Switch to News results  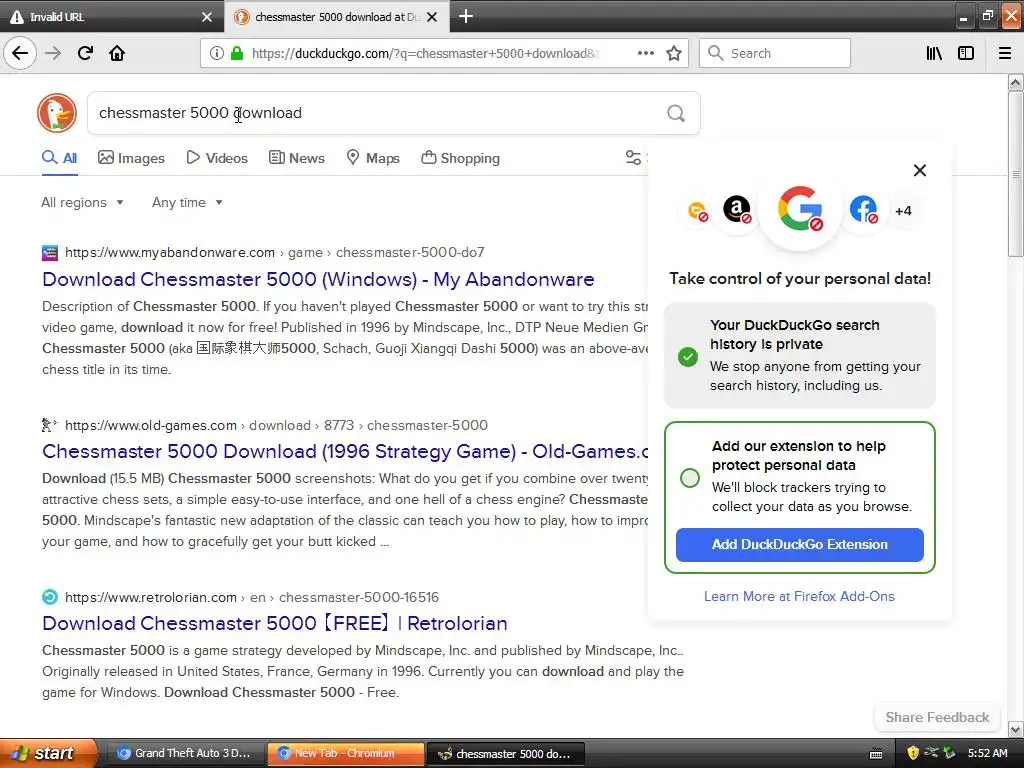coord(296,158)
